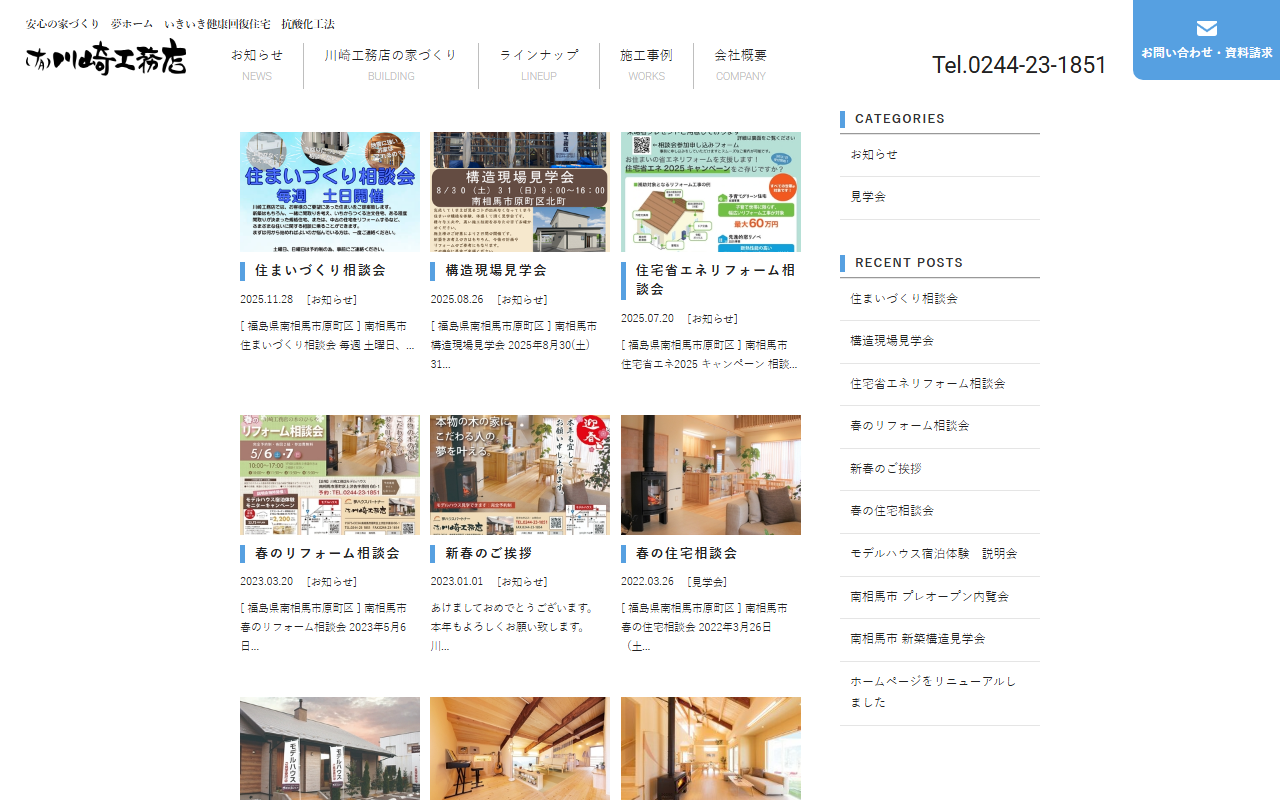Viewport: 1280px width, 800px height.
Task: Open the 新春のご挨拶 post thumbnail image
Action: click(519, 475)
